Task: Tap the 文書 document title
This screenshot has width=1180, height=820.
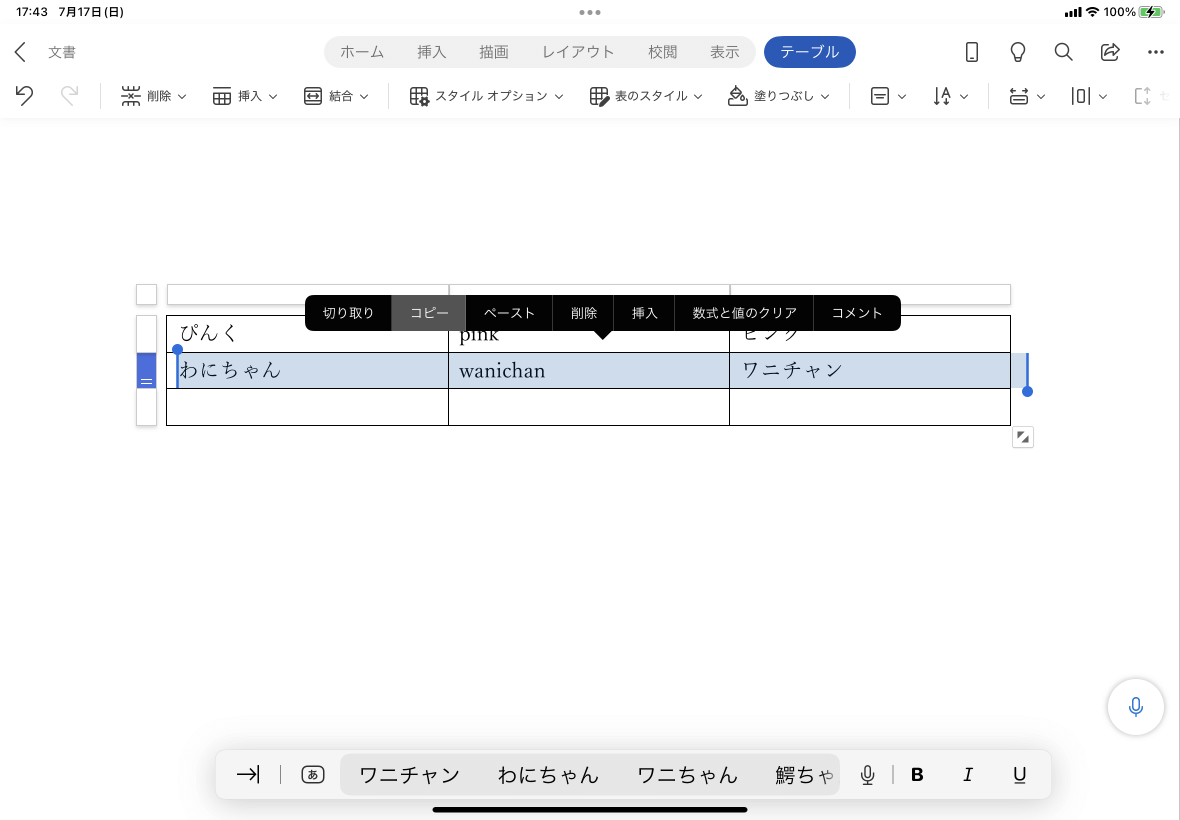Action: click(62, 52)
